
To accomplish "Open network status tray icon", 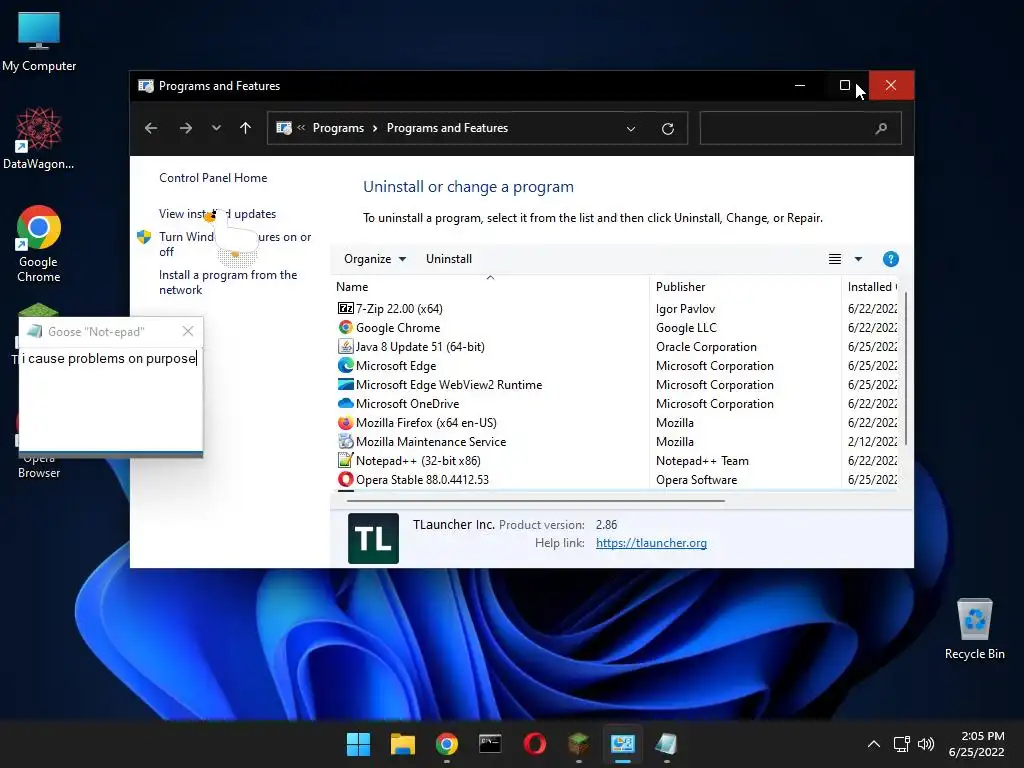I will 901,744.
